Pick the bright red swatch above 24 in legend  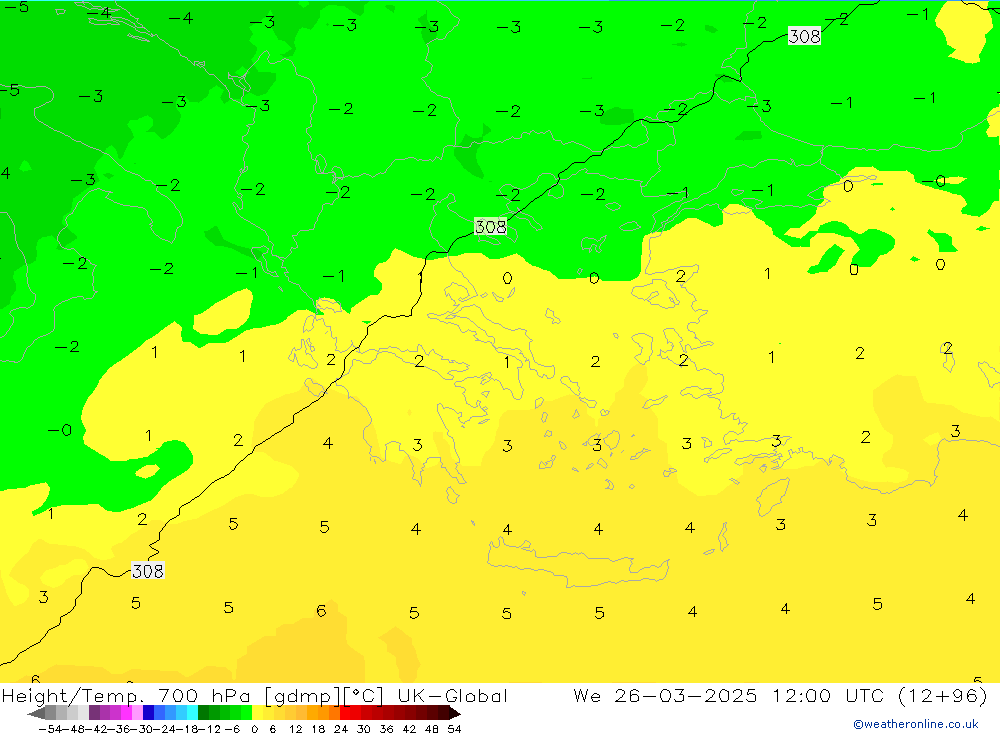pyautogui.click(x=345, y=713)
